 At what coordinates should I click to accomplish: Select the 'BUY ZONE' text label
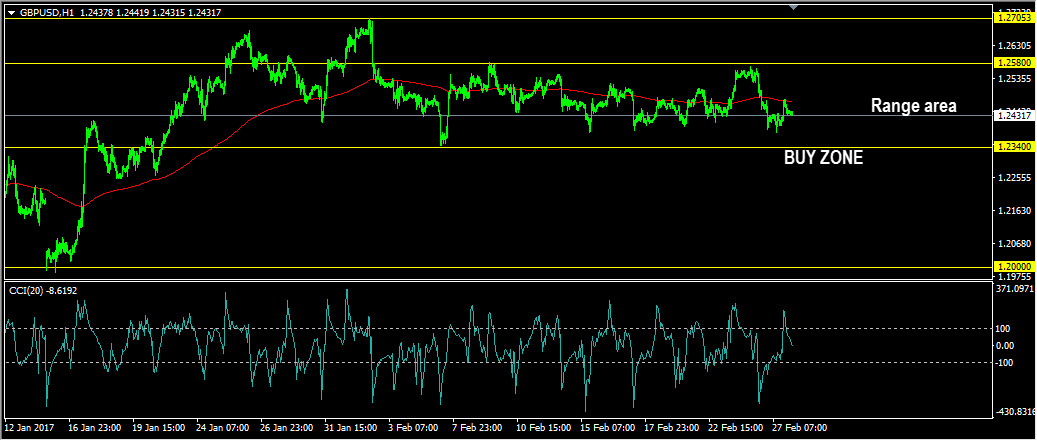coord(823,157)
